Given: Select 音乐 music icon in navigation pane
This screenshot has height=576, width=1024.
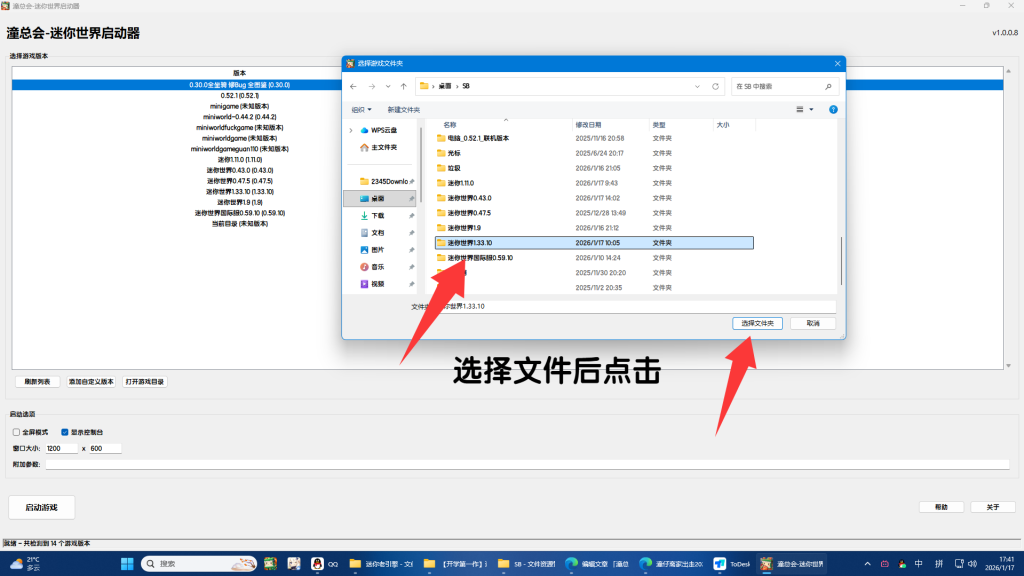Looking at the screenshot, I should click(364, 267).
